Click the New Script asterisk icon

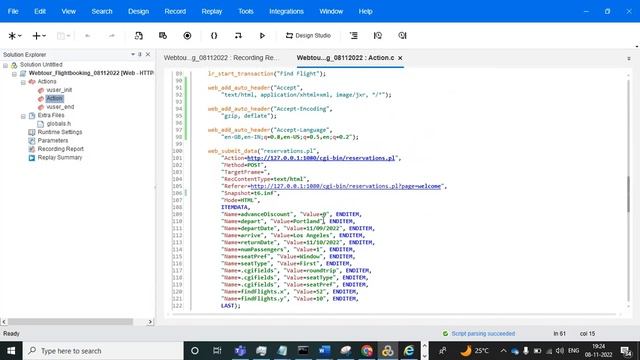click(12, 36)
